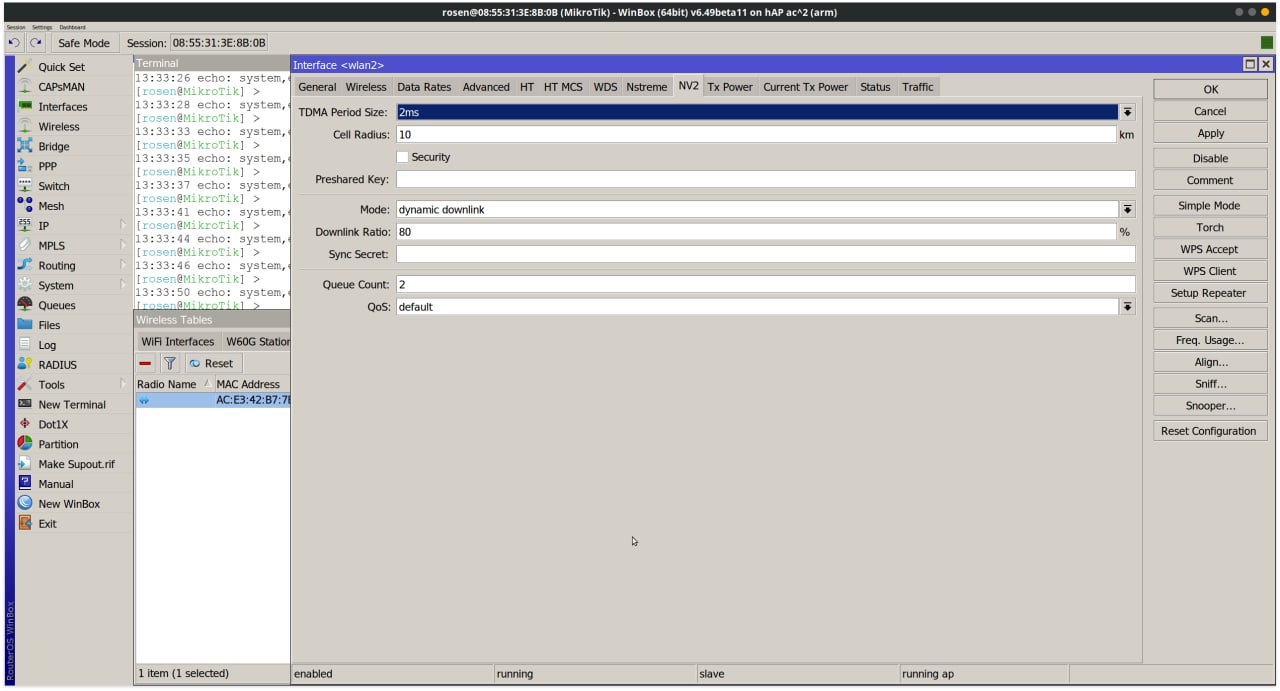Click the undo arrow toolbar icon
Image resolution: width=1280 pixels, height=691 pixels.
point(14,43)
